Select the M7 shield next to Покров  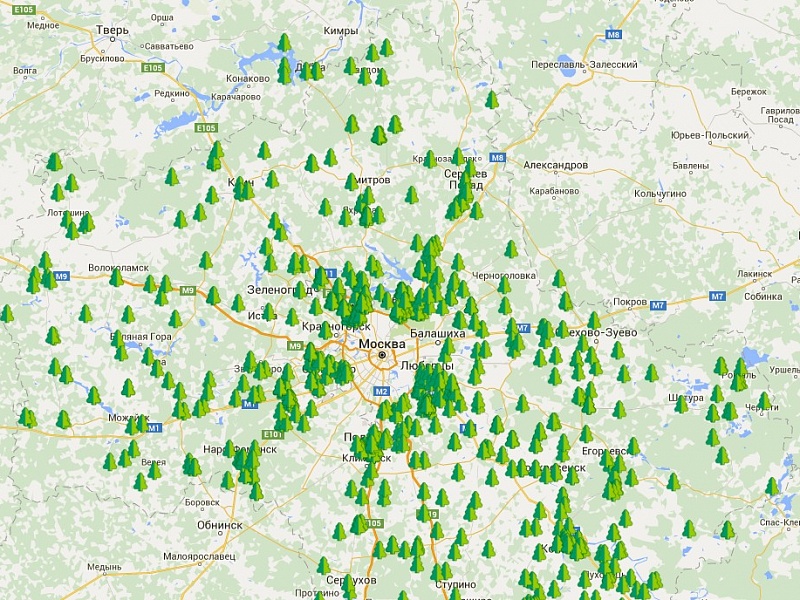(658, 305)
